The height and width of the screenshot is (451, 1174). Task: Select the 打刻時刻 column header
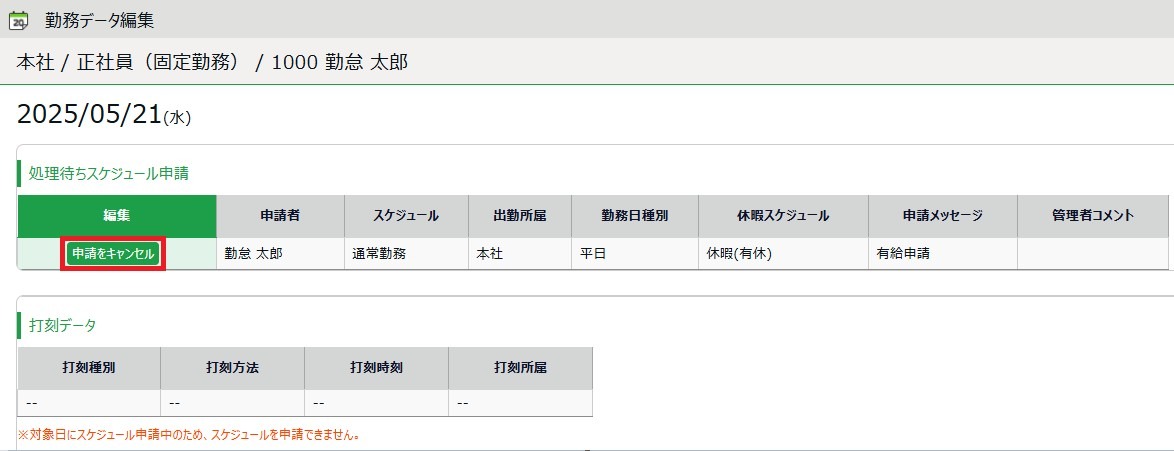point(376,367)
